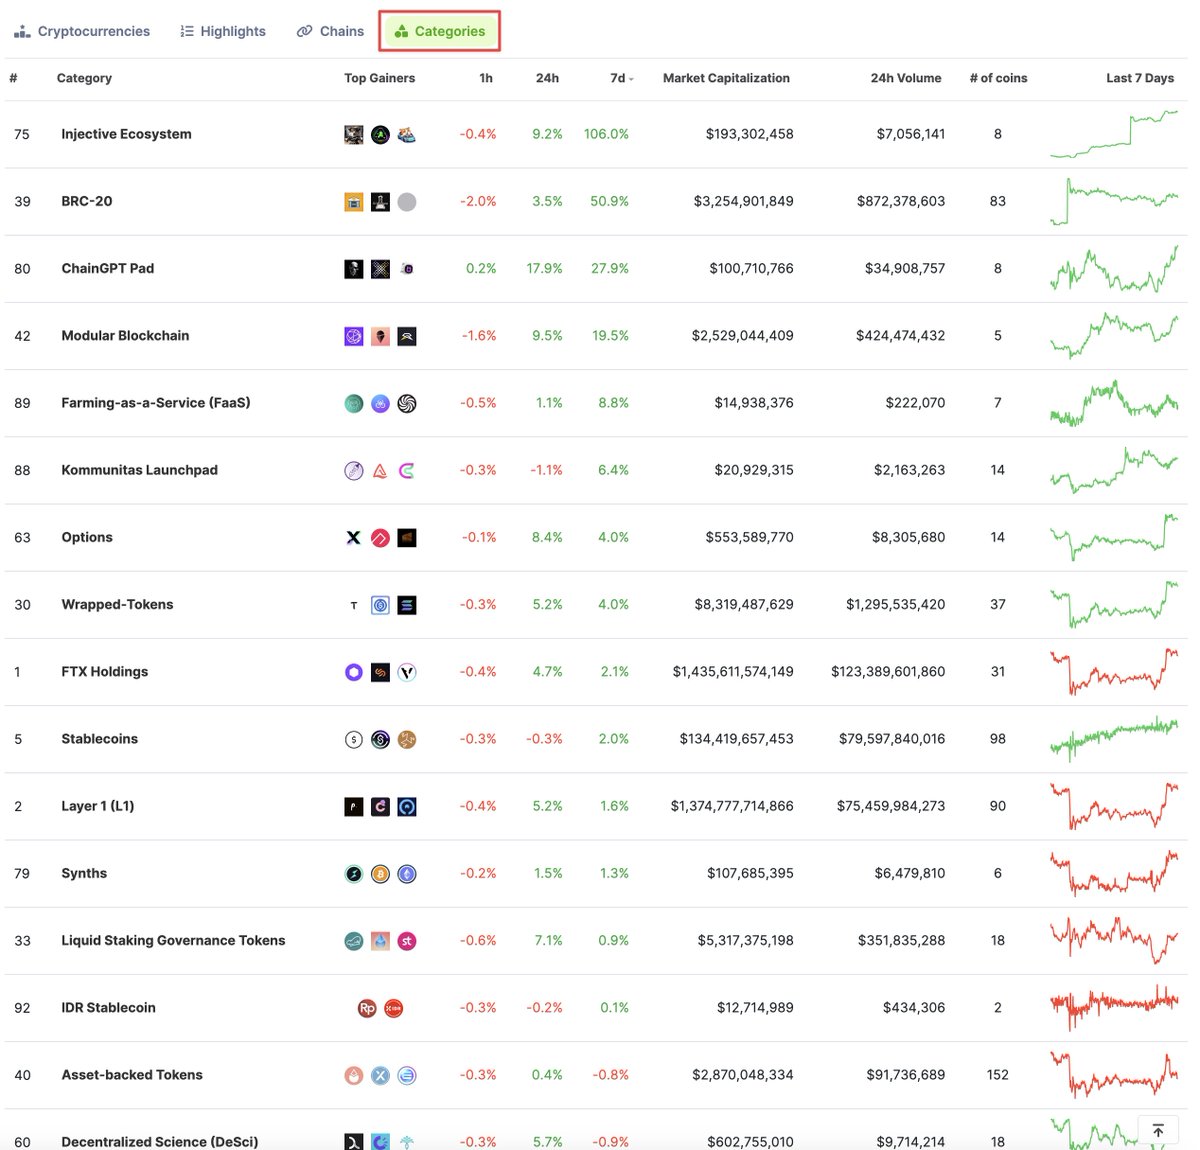This screenshot has width=1200, height=1150.
Task: Click first top gainer icon in Injective Ecosystem row
Action: coord(354,134)
